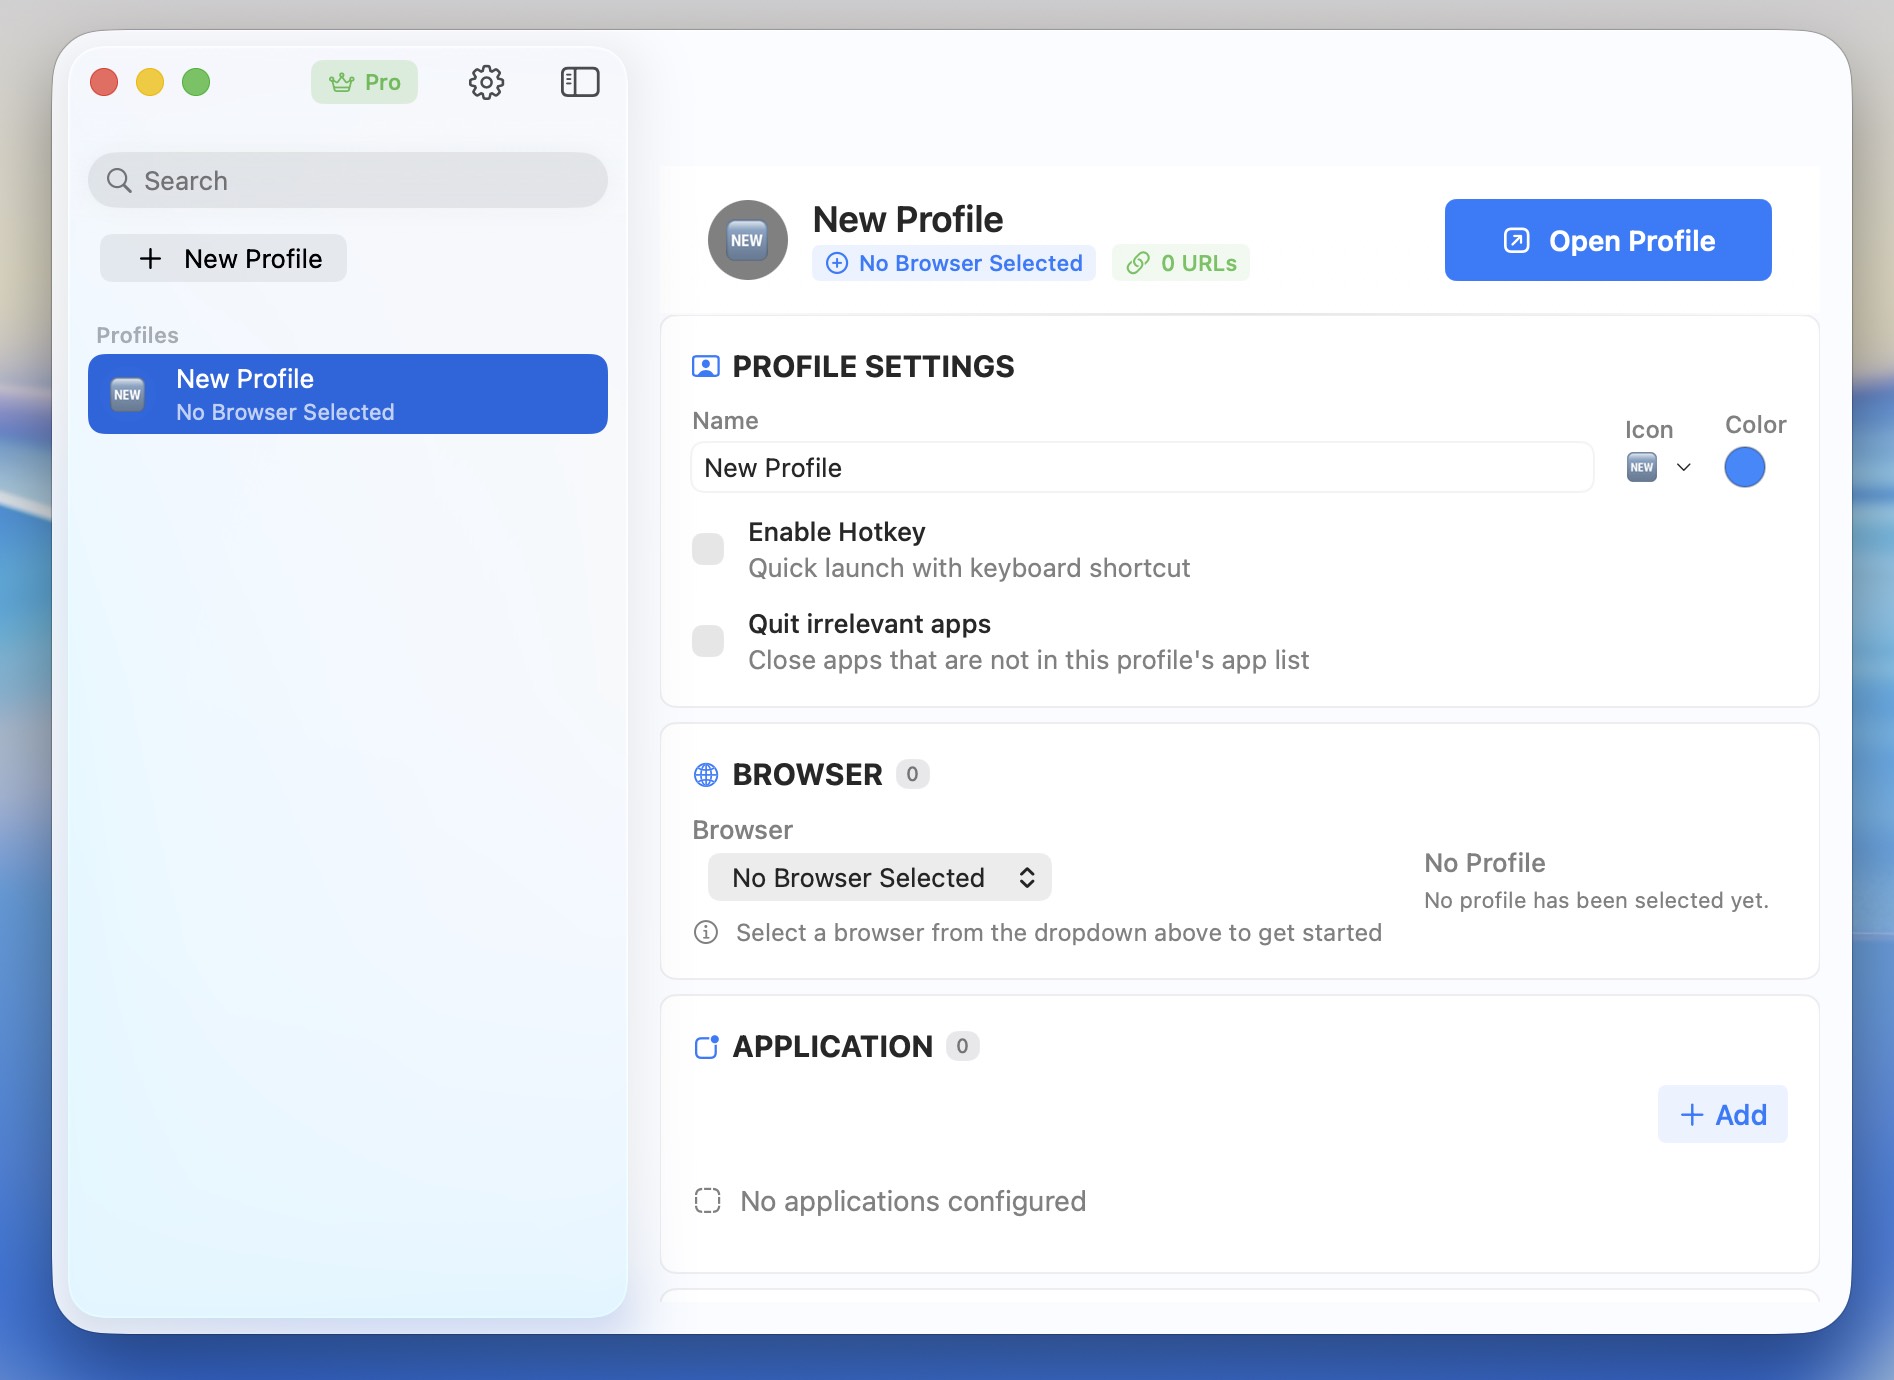Click the info icon near browser hint

click(x=706, y=933)
